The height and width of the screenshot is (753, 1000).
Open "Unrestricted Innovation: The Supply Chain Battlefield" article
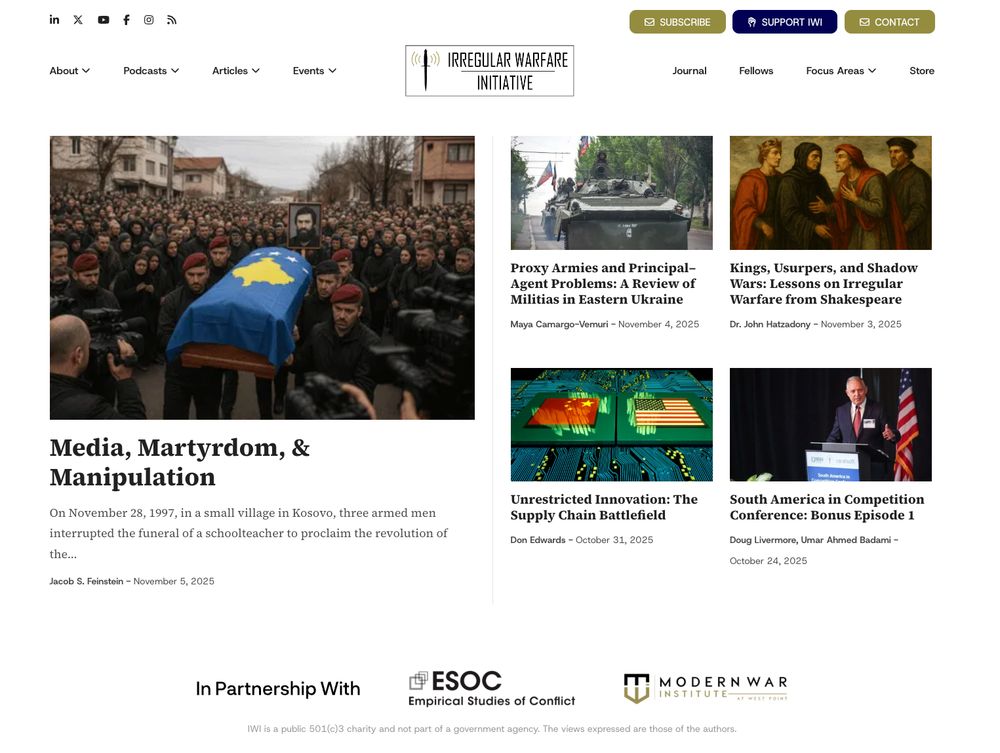[604, 508]
